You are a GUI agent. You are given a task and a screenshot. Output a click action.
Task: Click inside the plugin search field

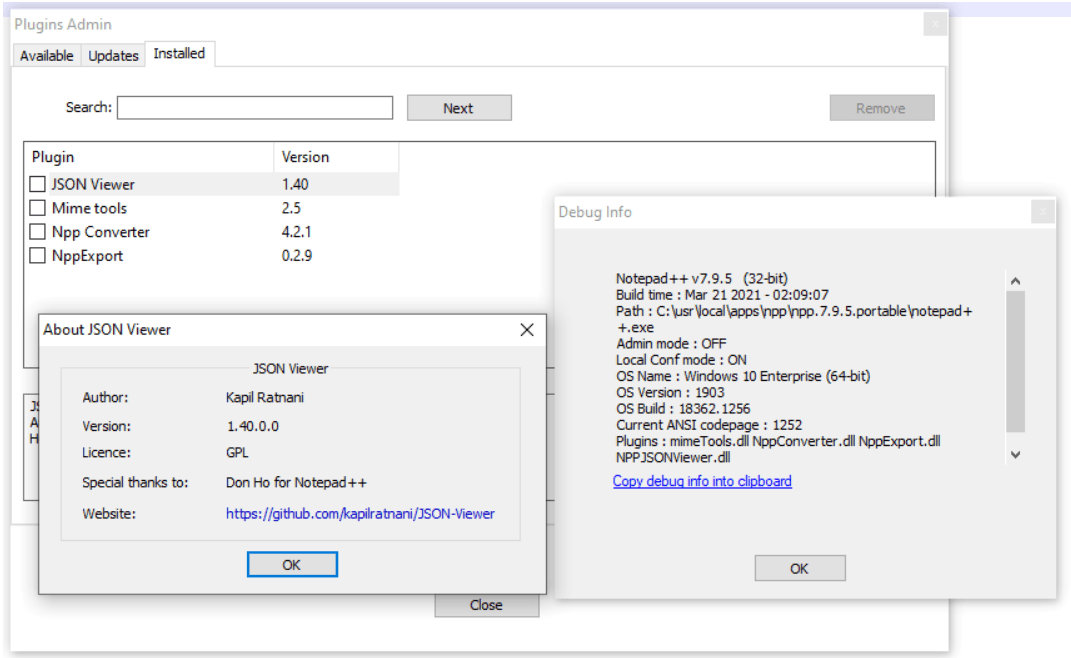click(x=254, y=107)
